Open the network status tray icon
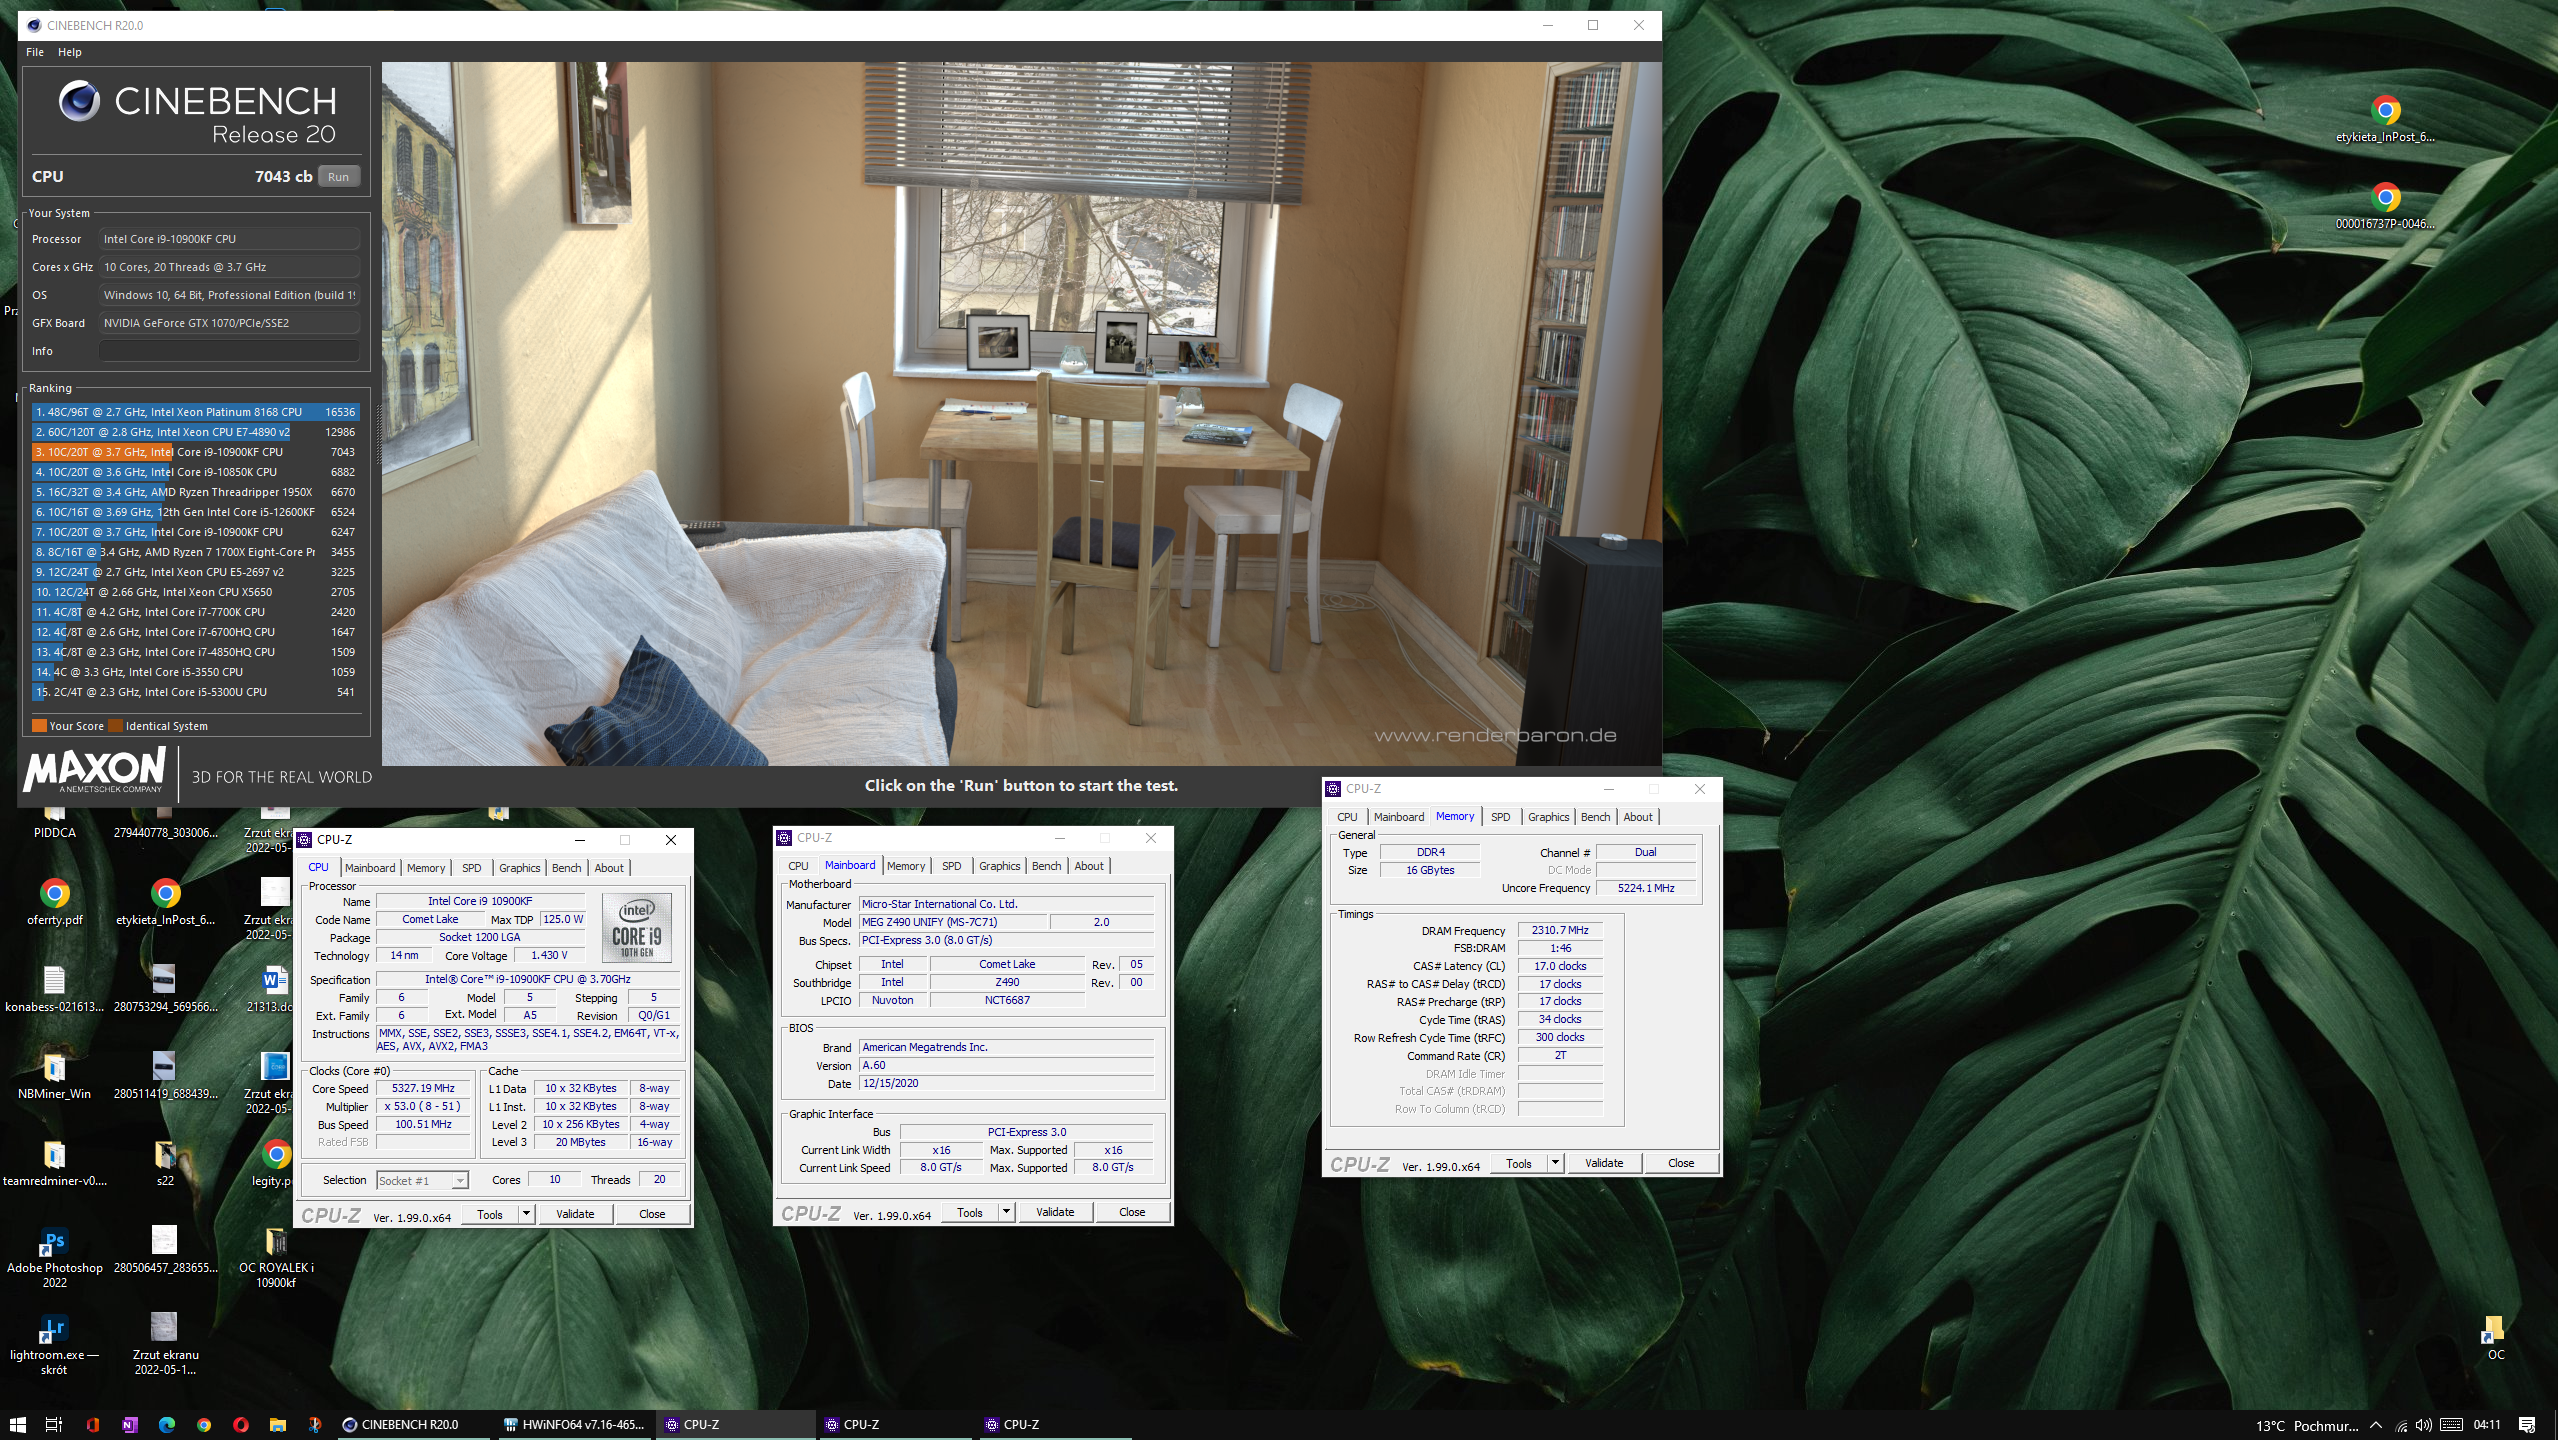The height and width of the screenshot is (1440, 2558). tap(2400, 1425)
